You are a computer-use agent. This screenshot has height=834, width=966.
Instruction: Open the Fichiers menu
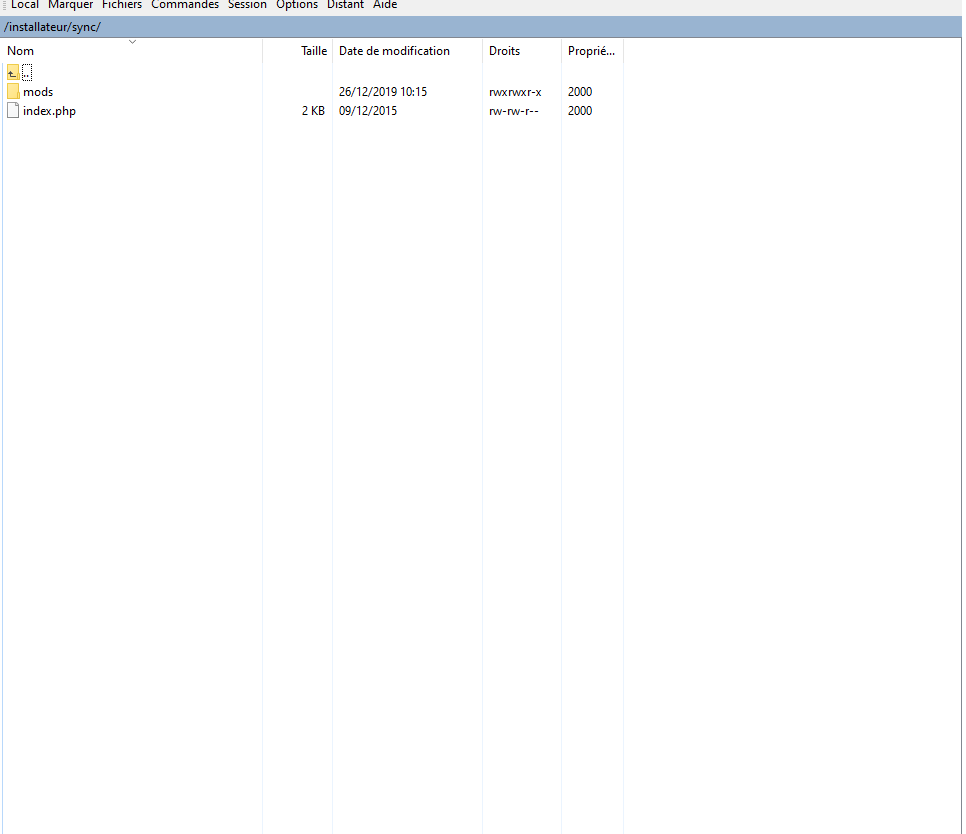coord(122,5)
